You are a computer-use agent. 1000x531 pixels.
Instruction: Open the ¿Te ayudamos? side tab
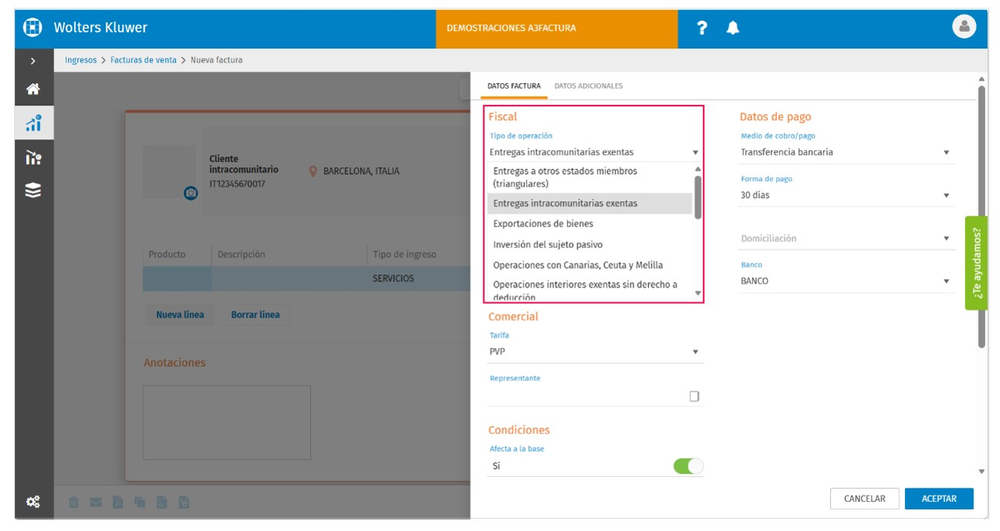coord(976,263)
